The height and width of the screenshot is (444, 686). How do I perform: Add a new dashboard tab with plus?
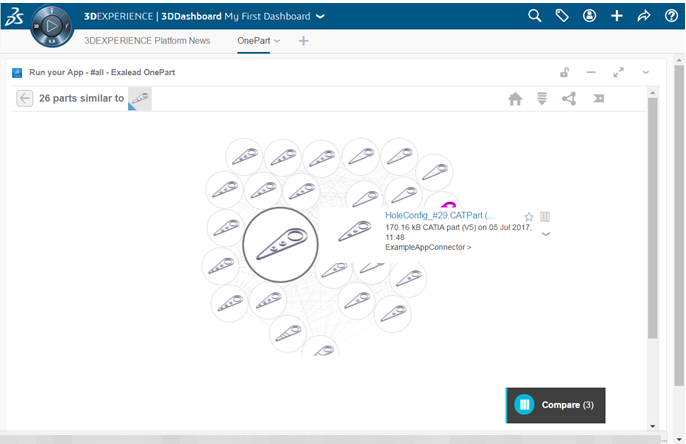point(303,41)
